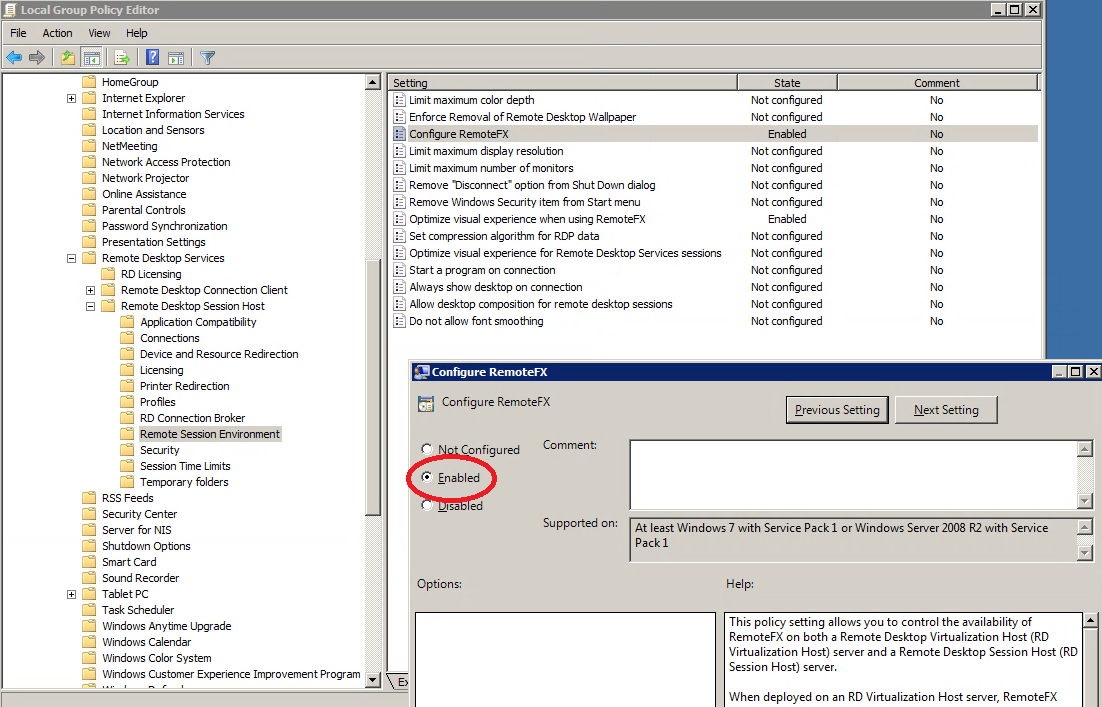The image size is (1102, 707).
Task: Click the Up One Level folder icon
Action: point(67,57)
